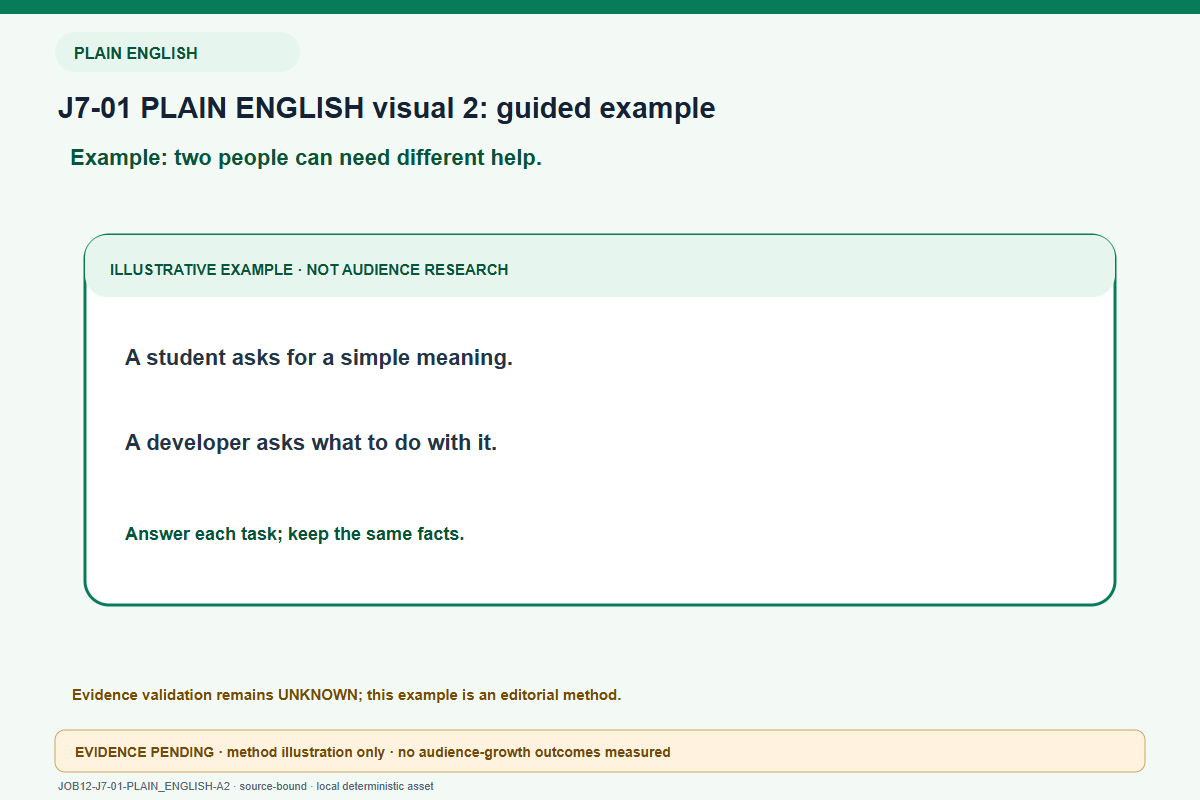Click 'A student asks for a simple meaning.'
The image size is (1200, 800).
tap(319, 357)
